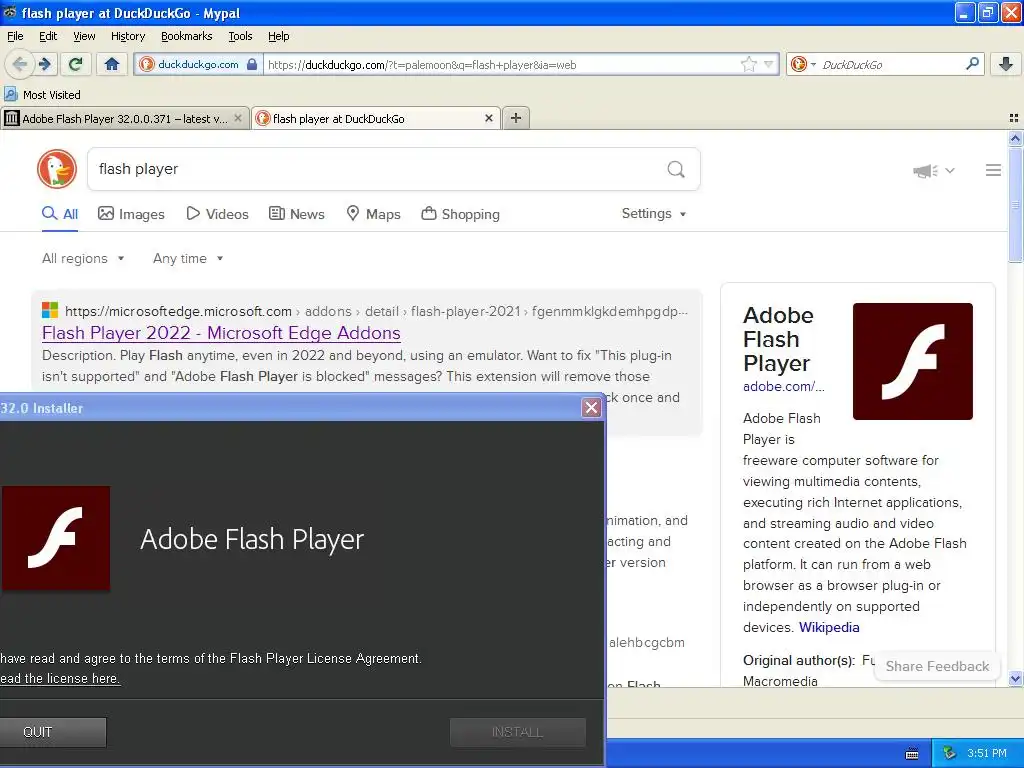This screenshot has width=1024, height=768.
Task: Open the adobe.com link in info panel
Action: [784, 387]
